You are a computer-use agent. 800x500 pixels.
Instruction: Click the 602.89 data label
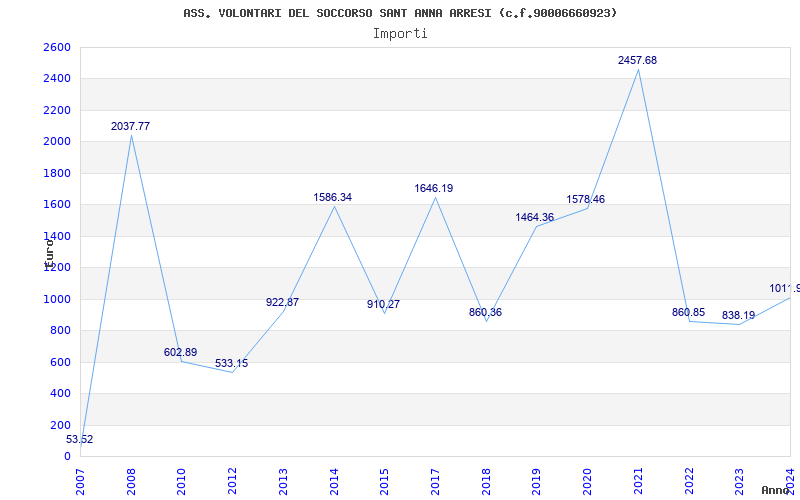(x=181, y=353)
